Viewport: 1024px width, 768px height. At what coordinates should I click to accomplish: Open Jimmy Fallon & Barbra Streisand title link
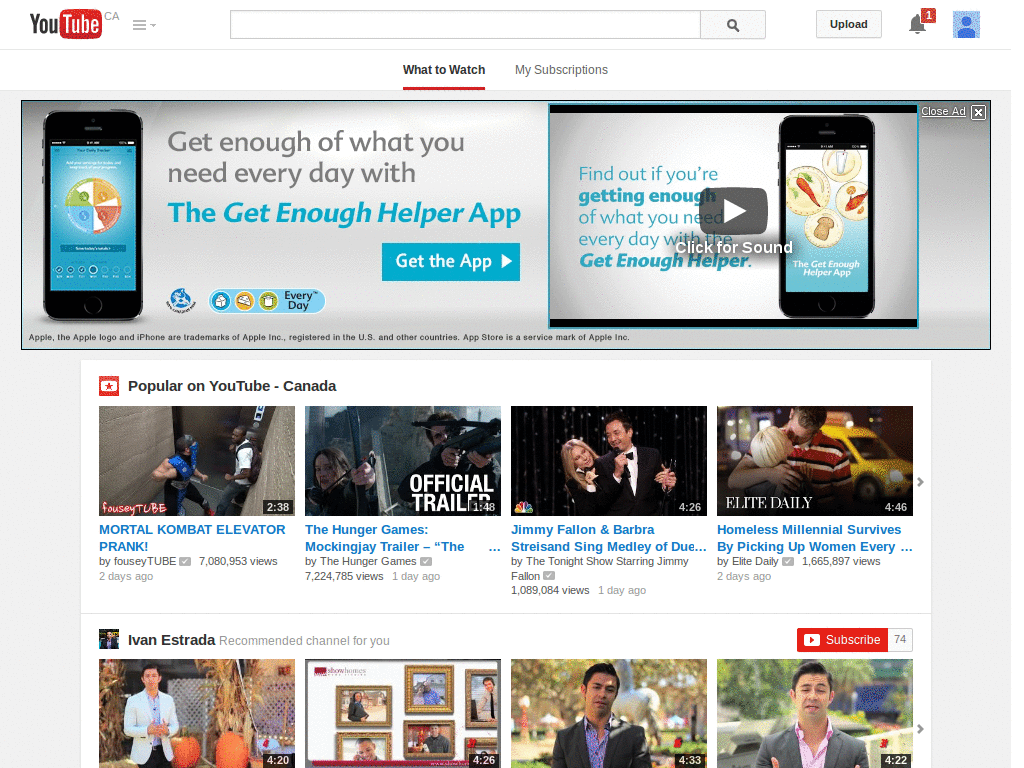pyautogui.click(x=609, y=537)
